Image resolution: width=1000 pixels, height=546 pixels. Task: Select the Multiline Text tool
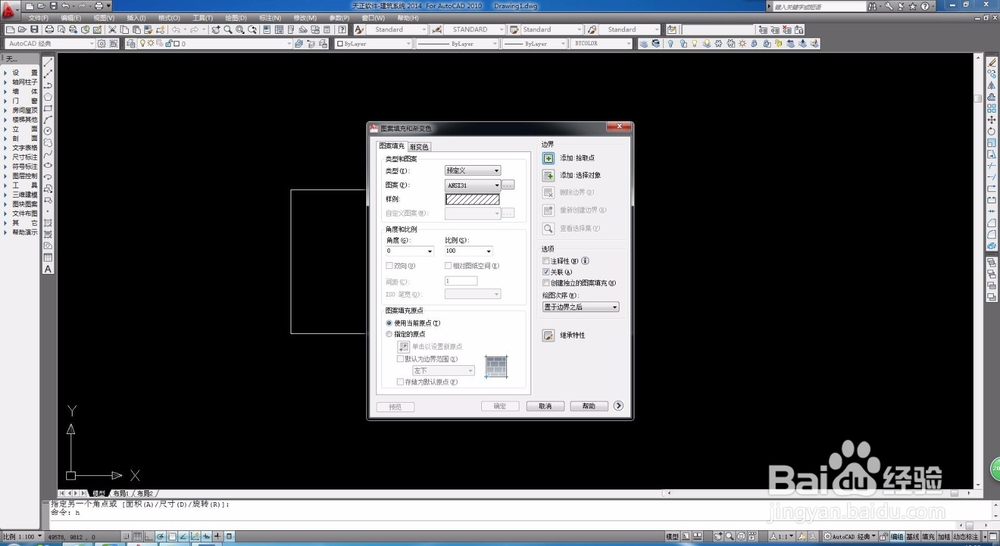48,269
